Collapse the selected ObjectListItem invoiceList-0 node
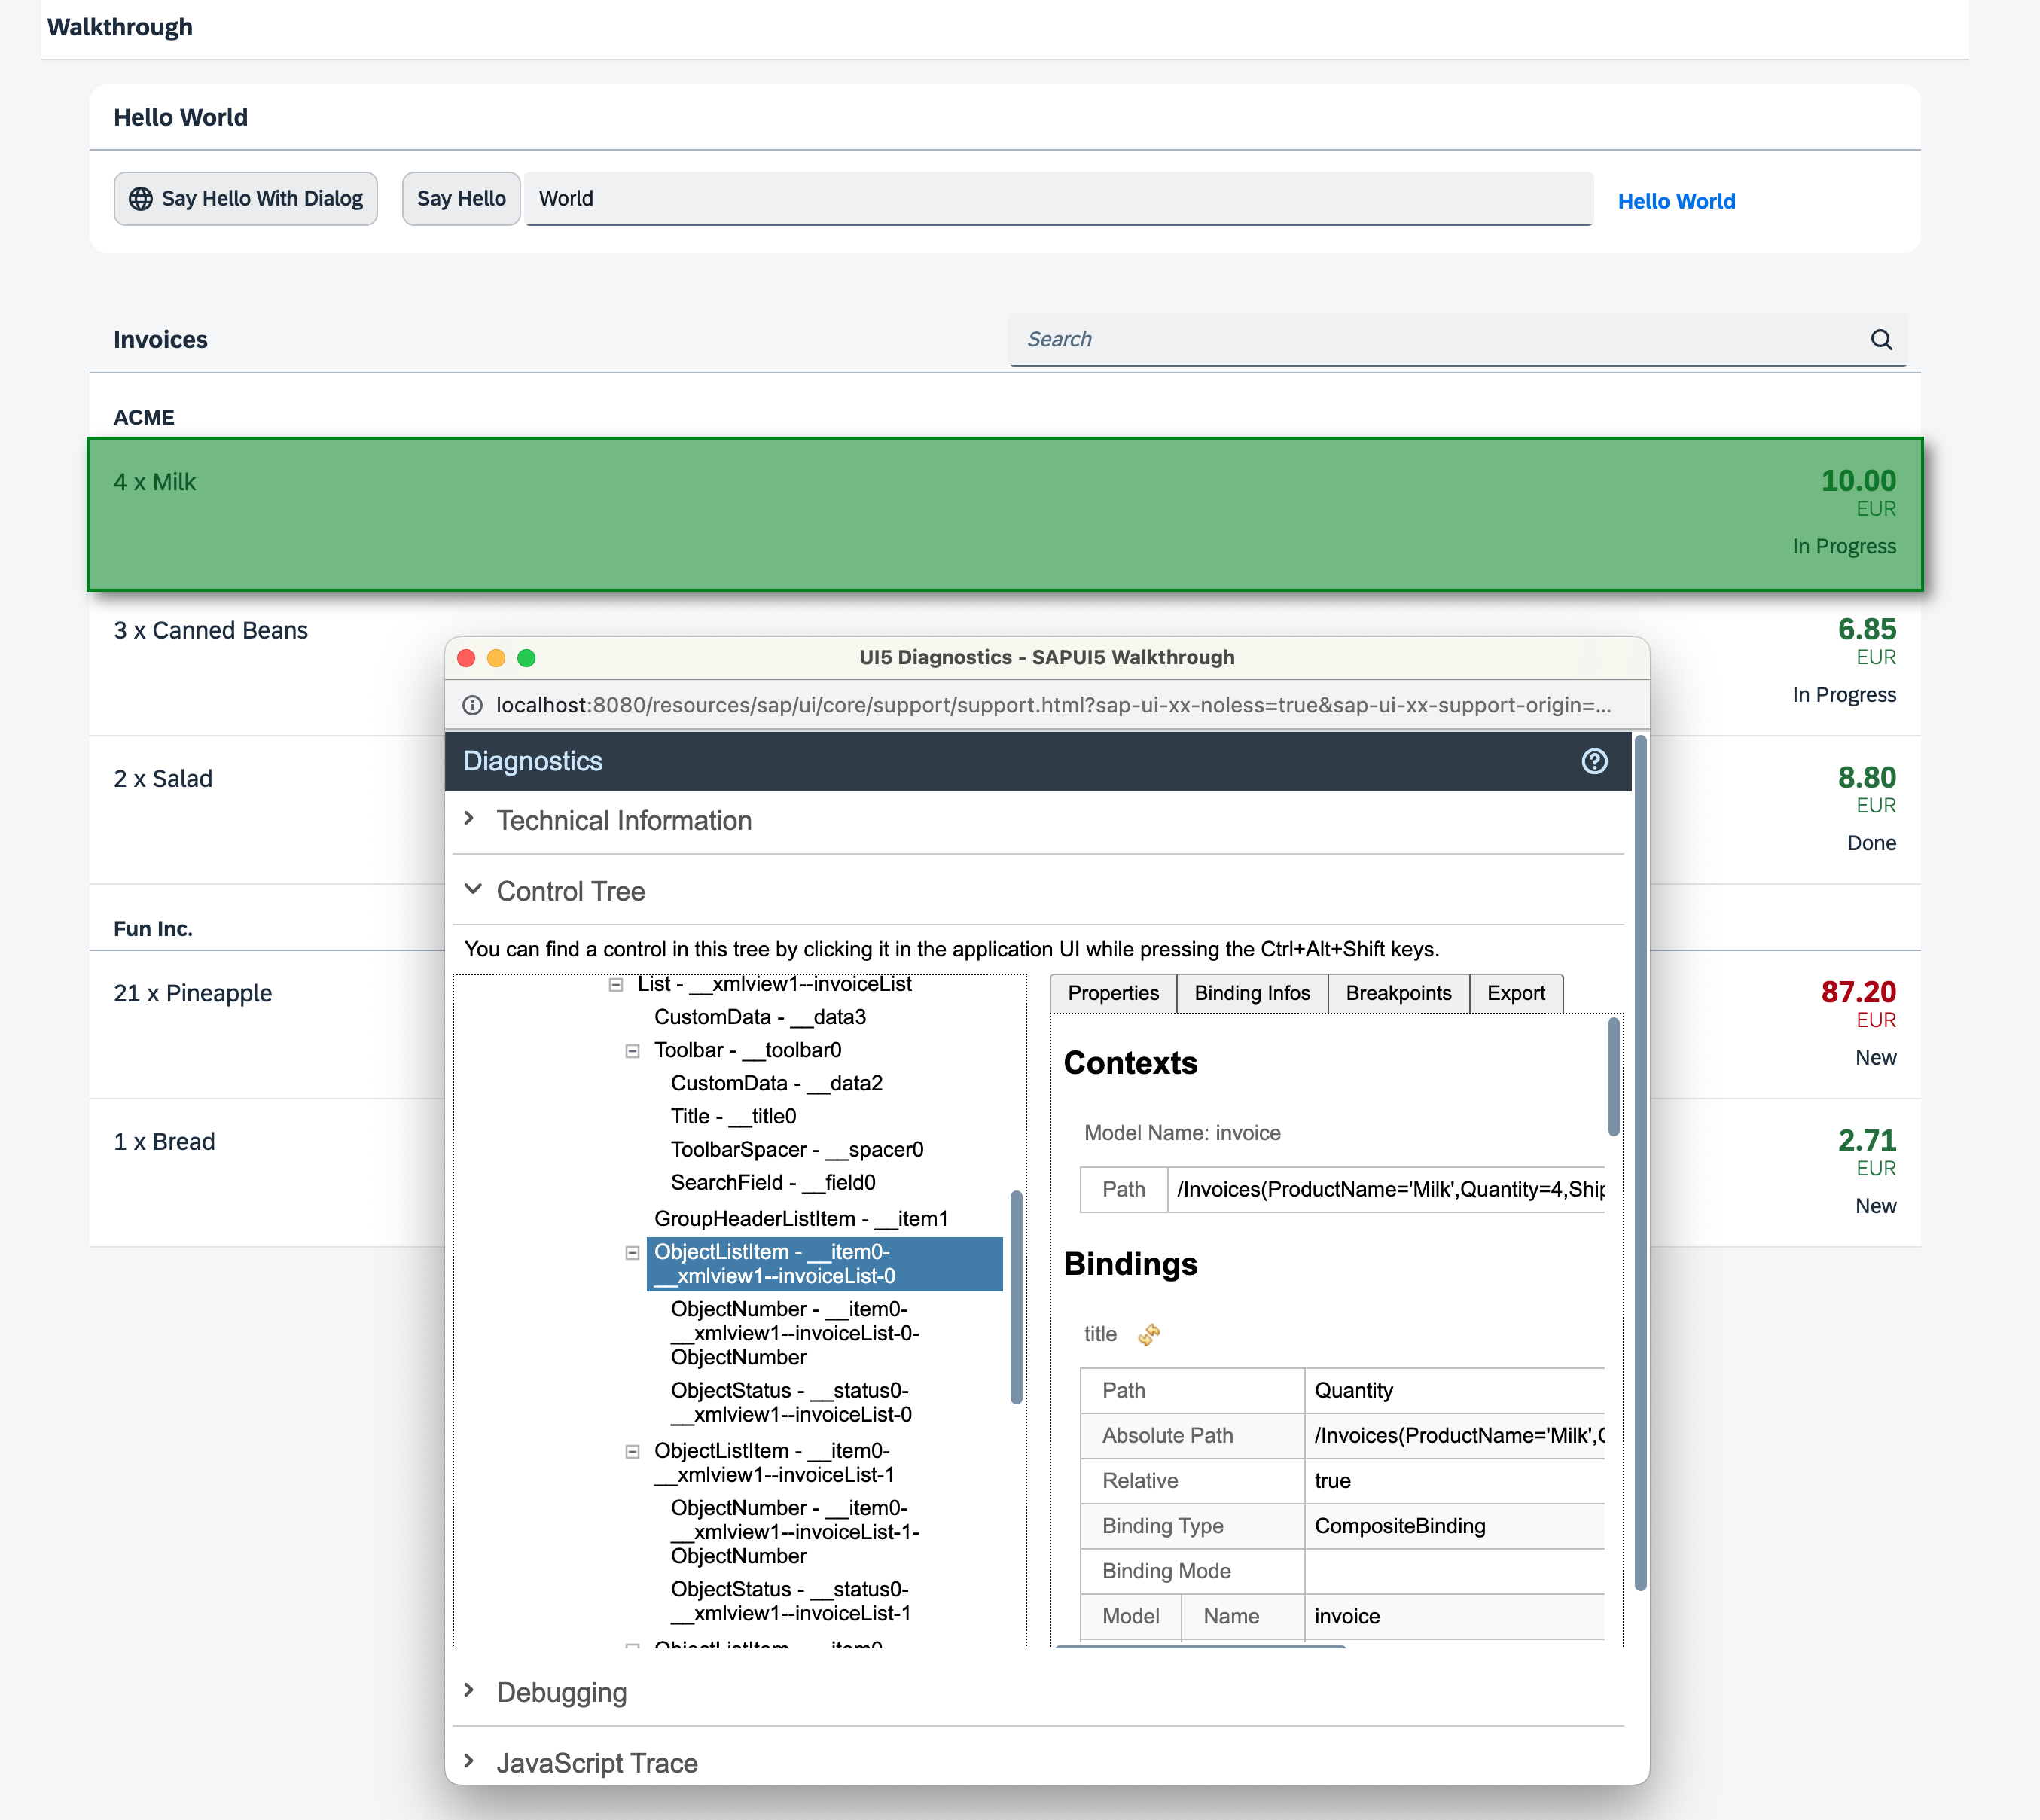 click(632, 1252)
